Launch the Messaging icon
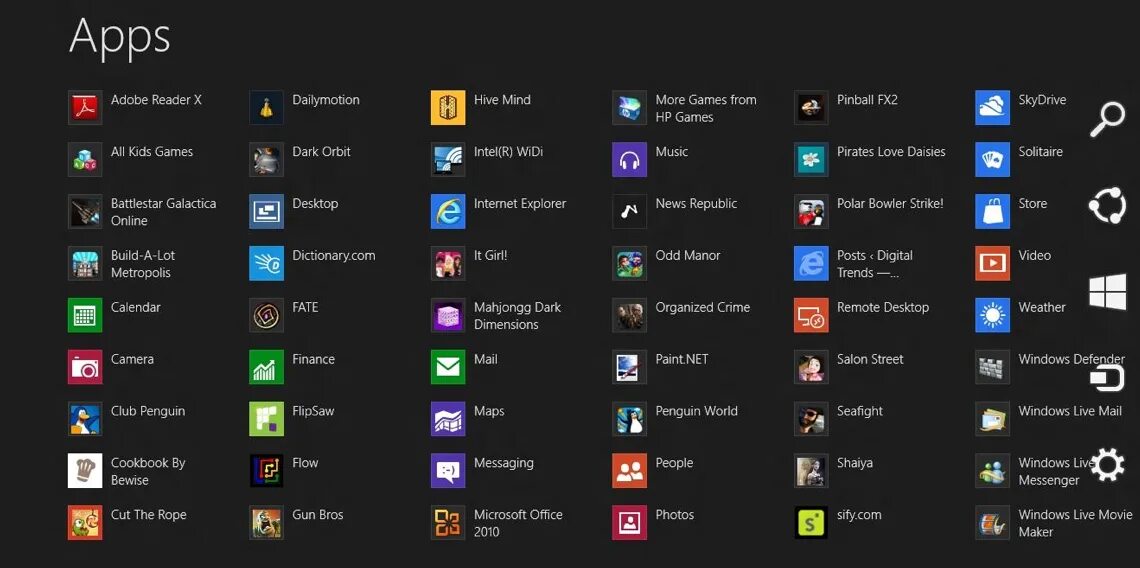Screen dimensions: 1140x568 pos(448,471)
